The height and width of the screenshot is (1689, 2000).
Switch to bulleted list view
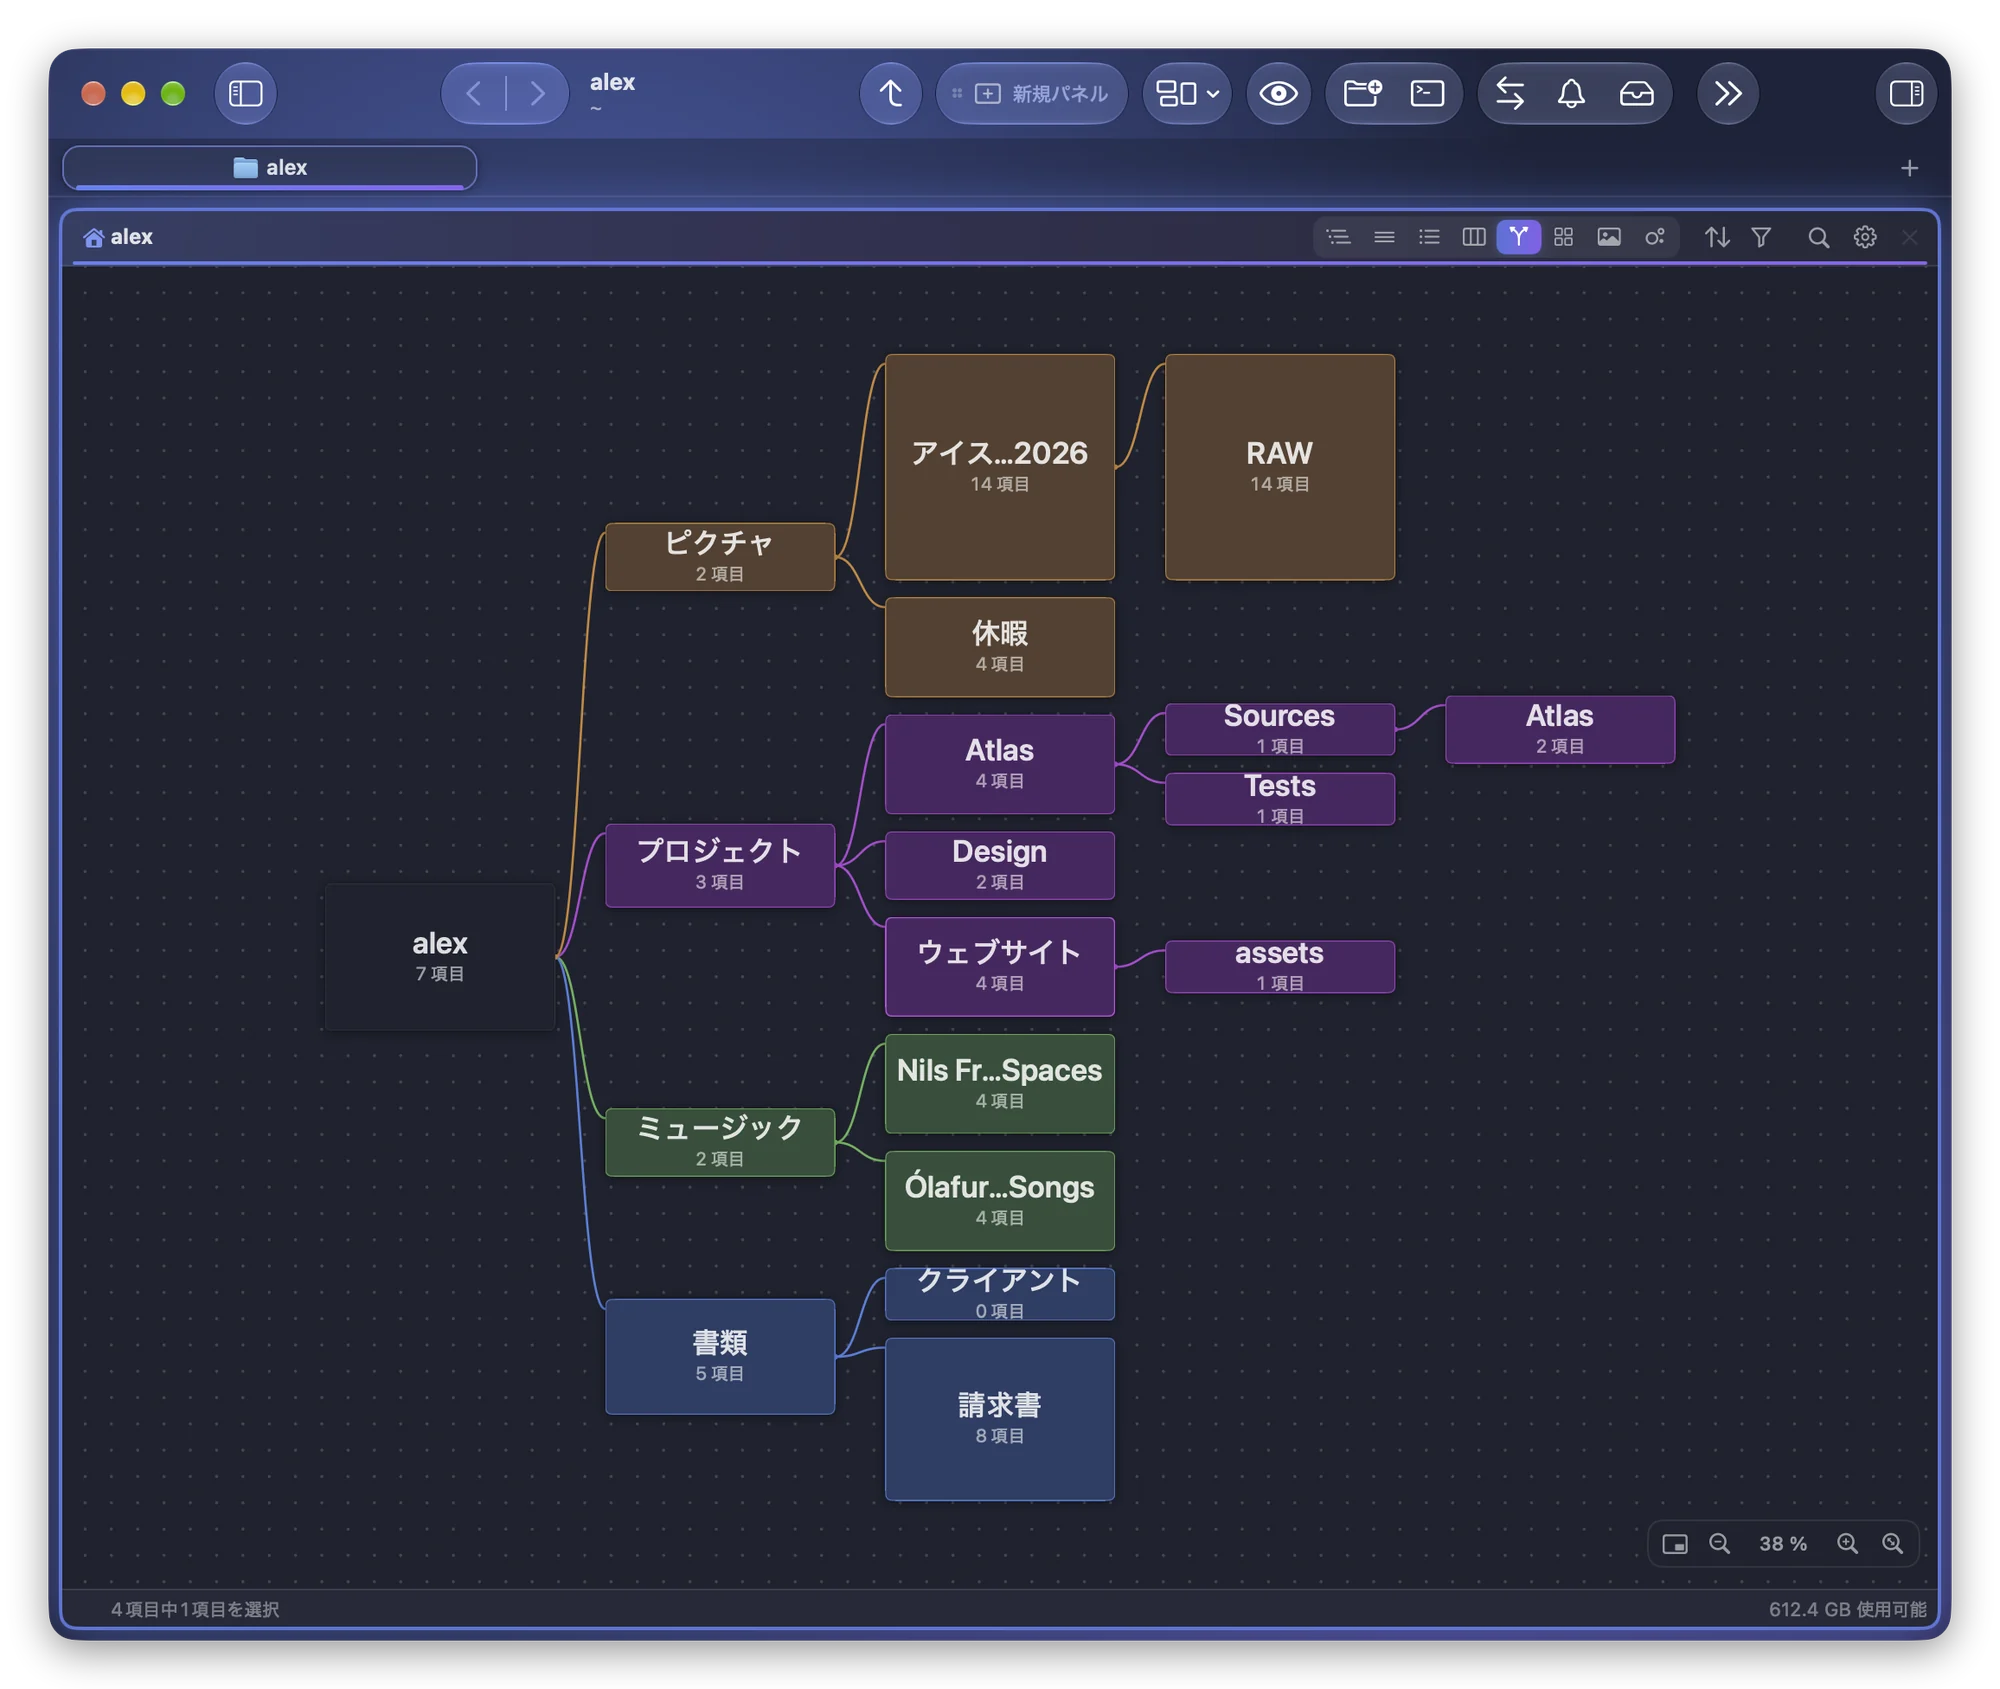(x=1429, y=237)
